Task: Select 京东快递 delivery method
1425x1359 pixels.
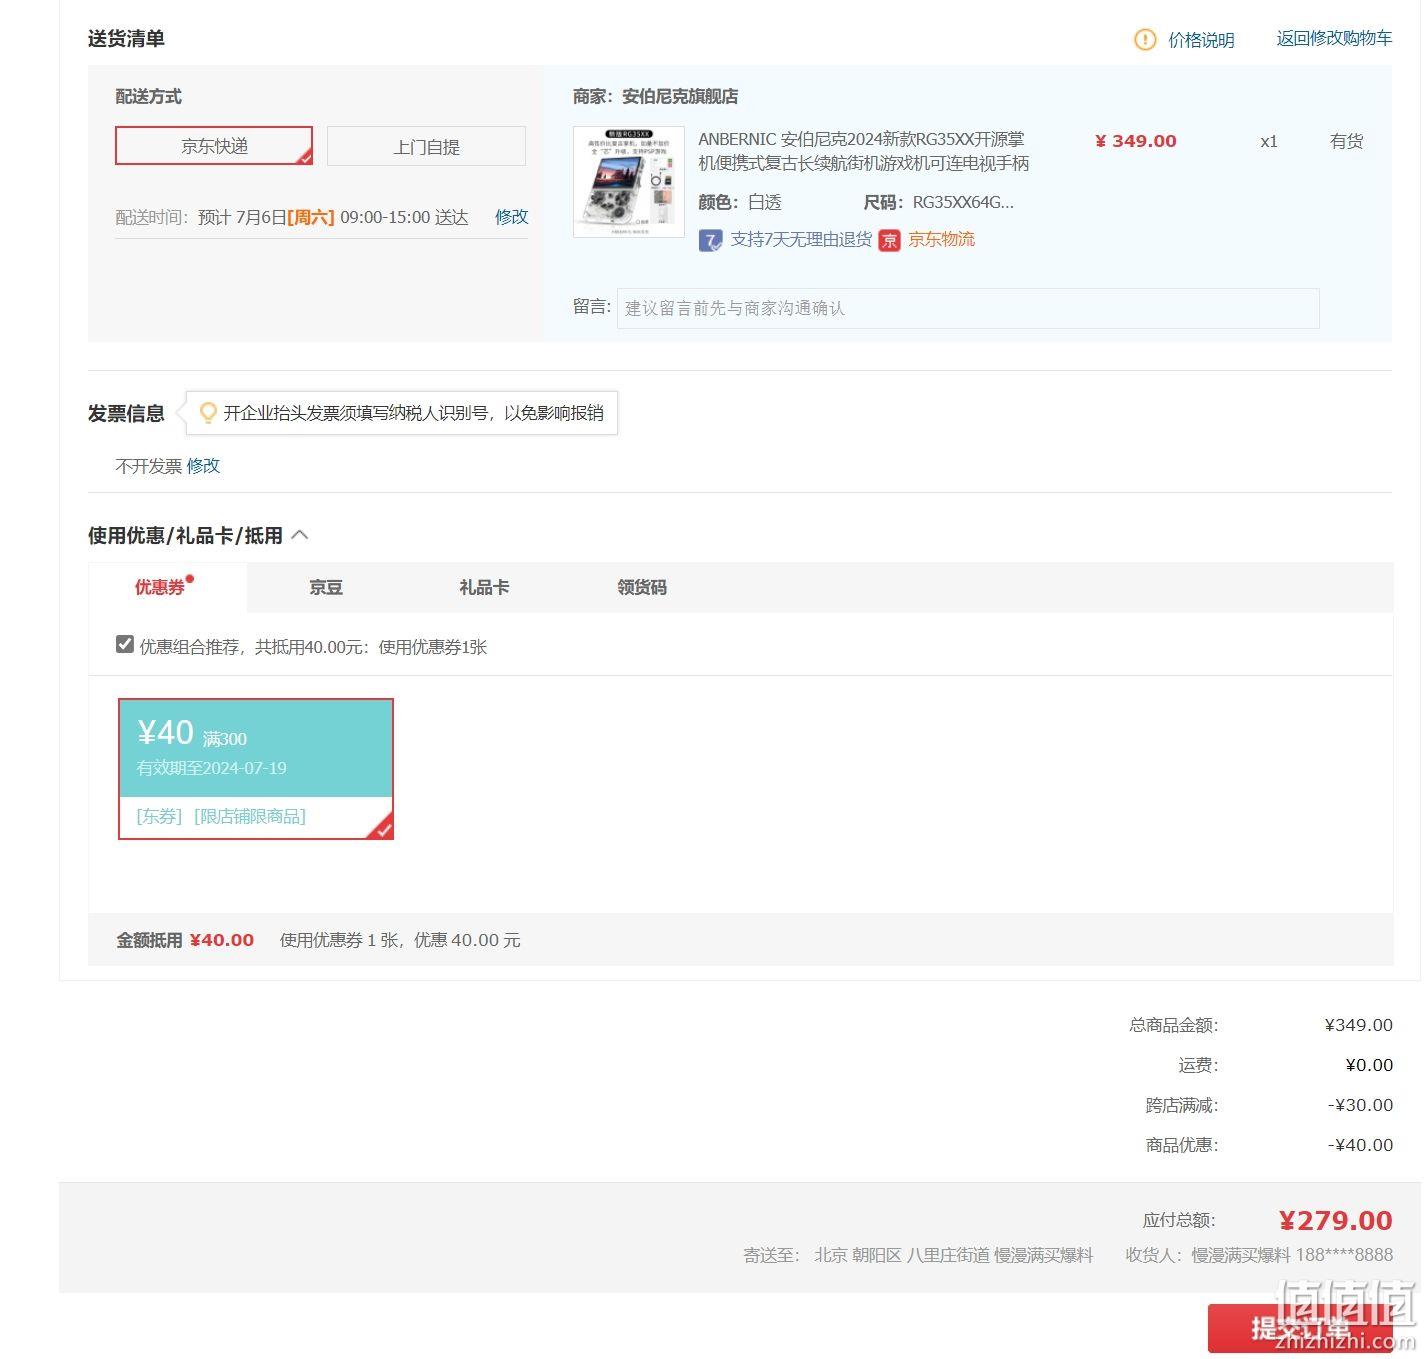Action: click(214, 146)
